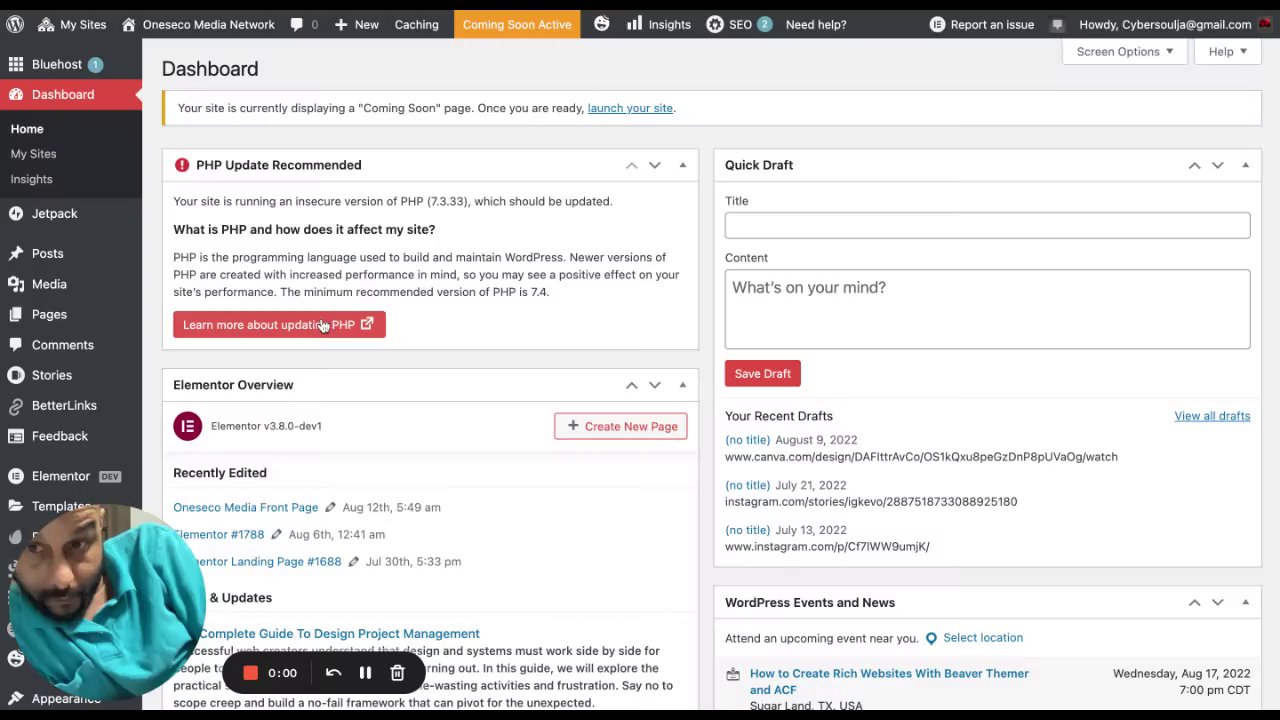1280x720 pixels.
Task: Click the Save Draft button
Action: [x=762, y=374]
